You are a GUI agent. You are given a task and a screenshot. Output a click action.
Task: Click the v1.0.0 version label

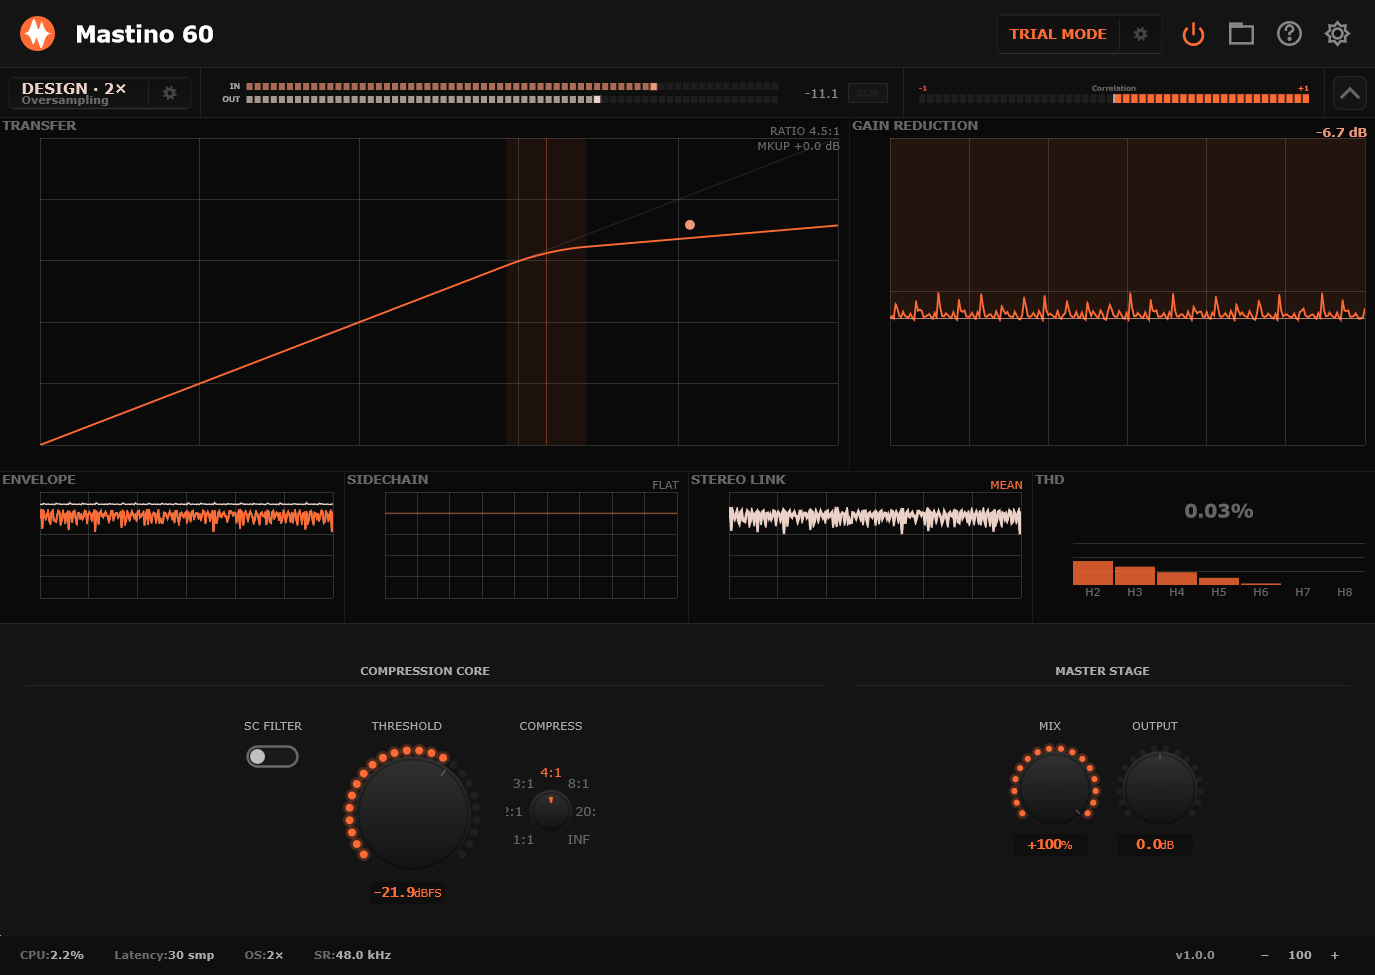click(1195, 955)
